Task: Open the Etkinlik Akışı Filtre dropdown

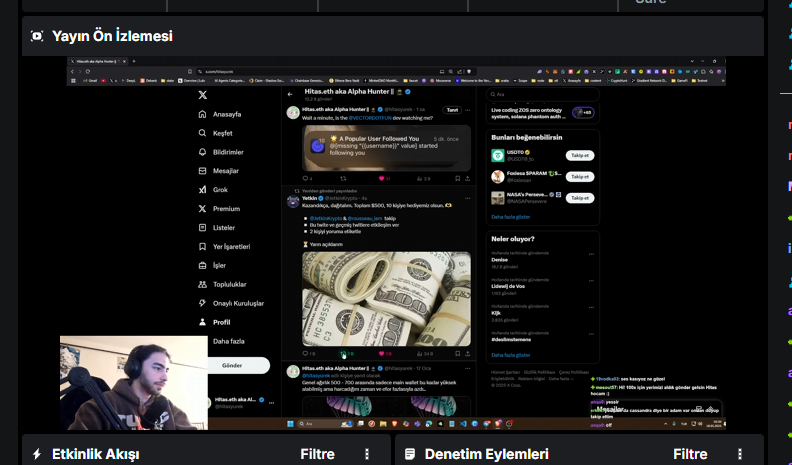Action: point(318,454)
